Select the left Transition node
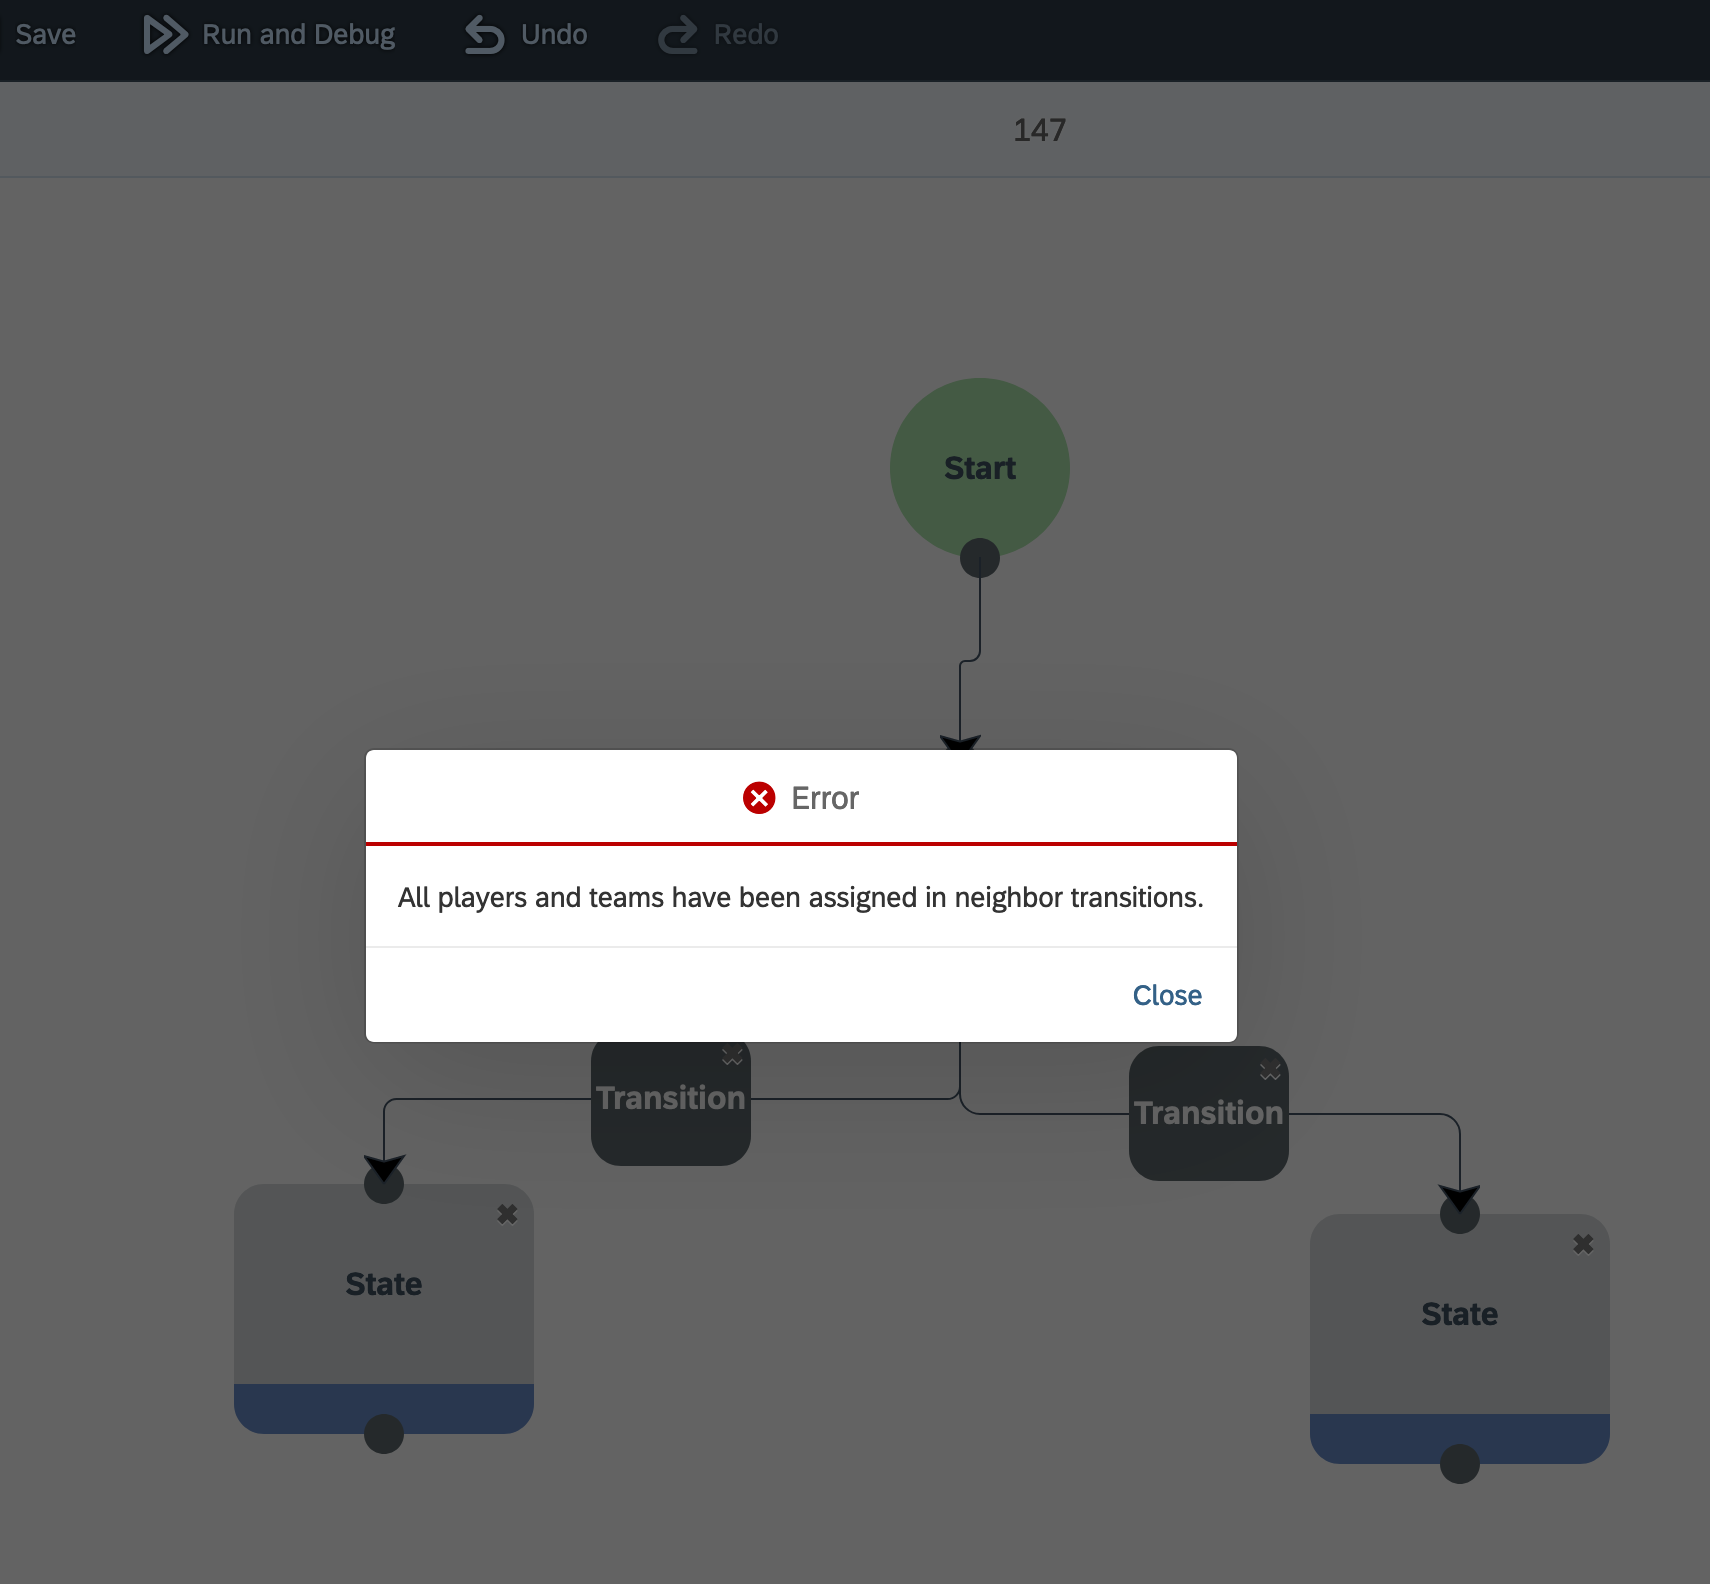This screenshot has width=1710, height=1584. point(670,1098)
